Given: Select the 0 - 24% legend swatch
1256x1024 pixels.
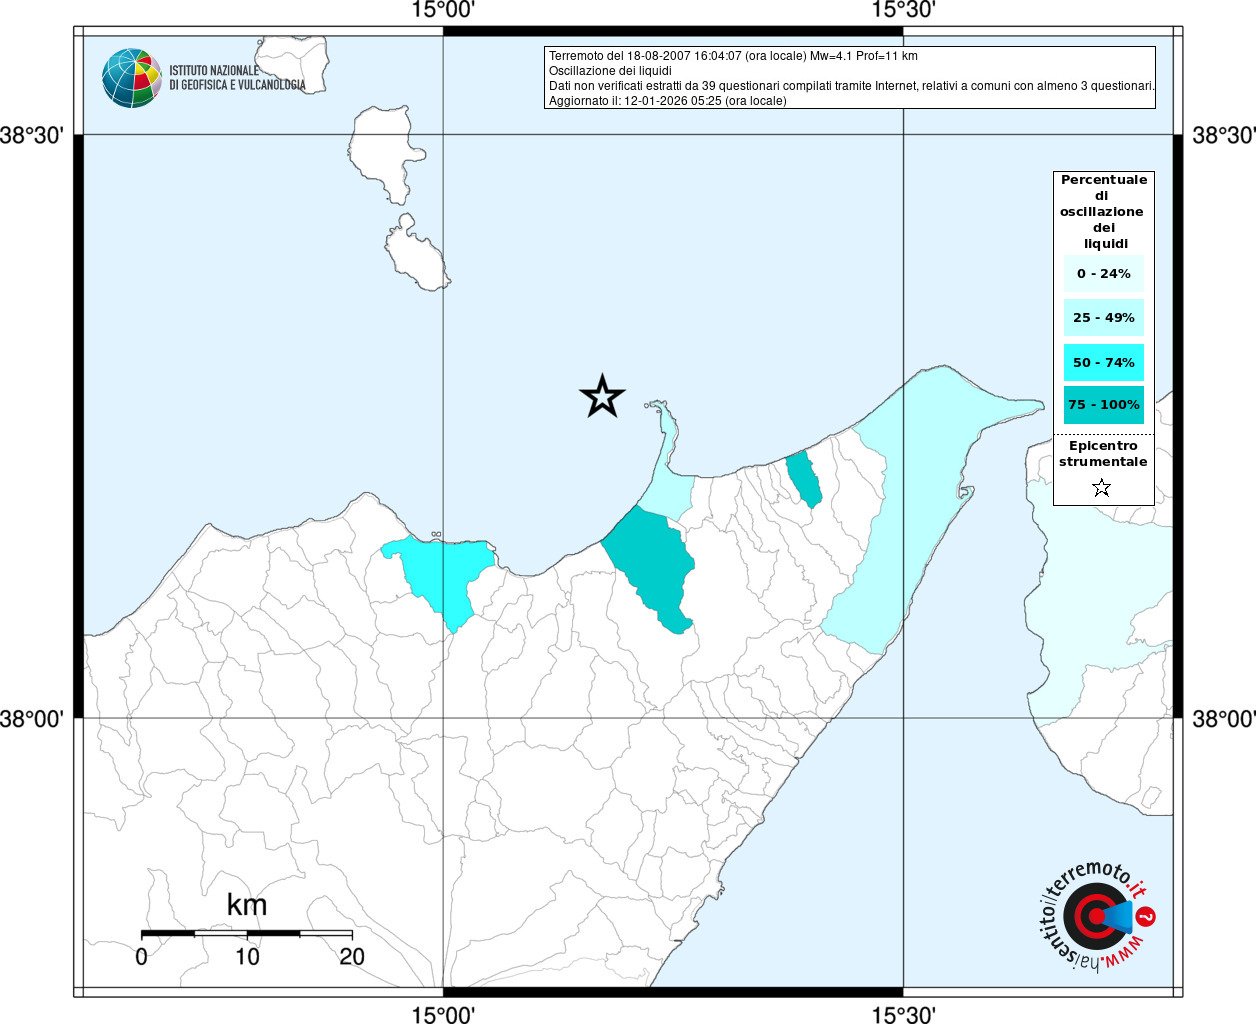Looking at the screenshot, I should point(1103,273).
